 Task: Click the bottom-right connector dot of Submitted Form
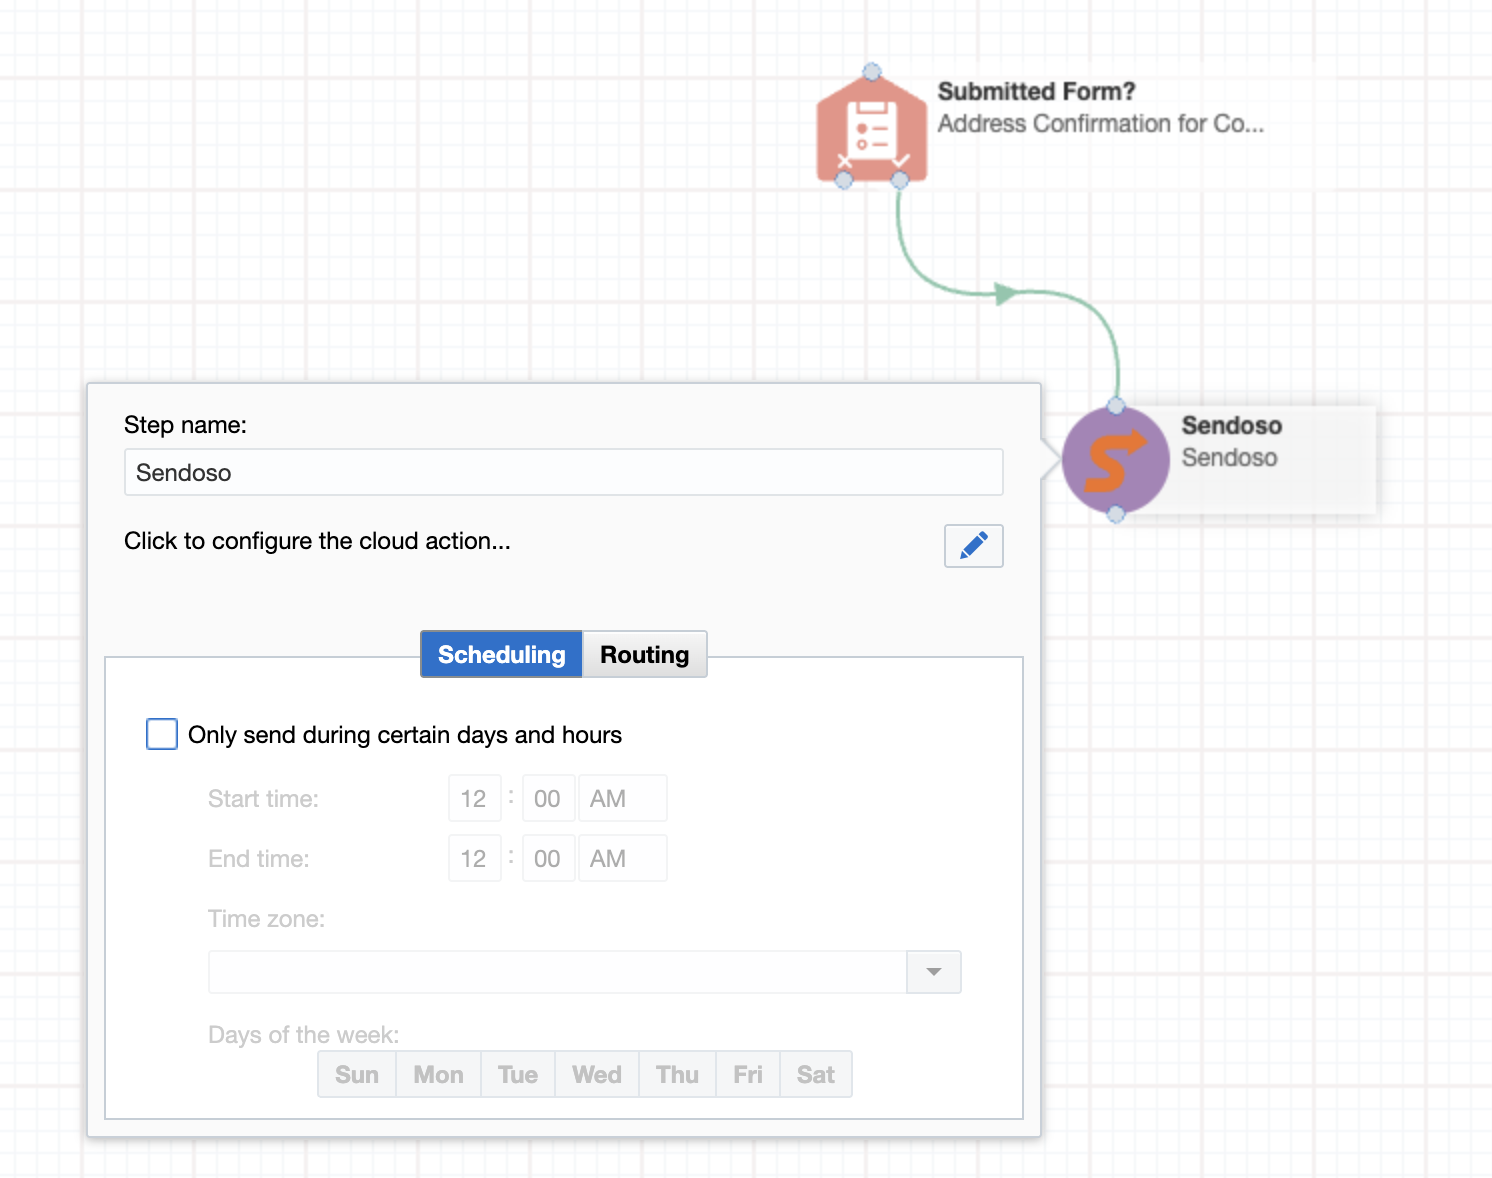point(900,180)
